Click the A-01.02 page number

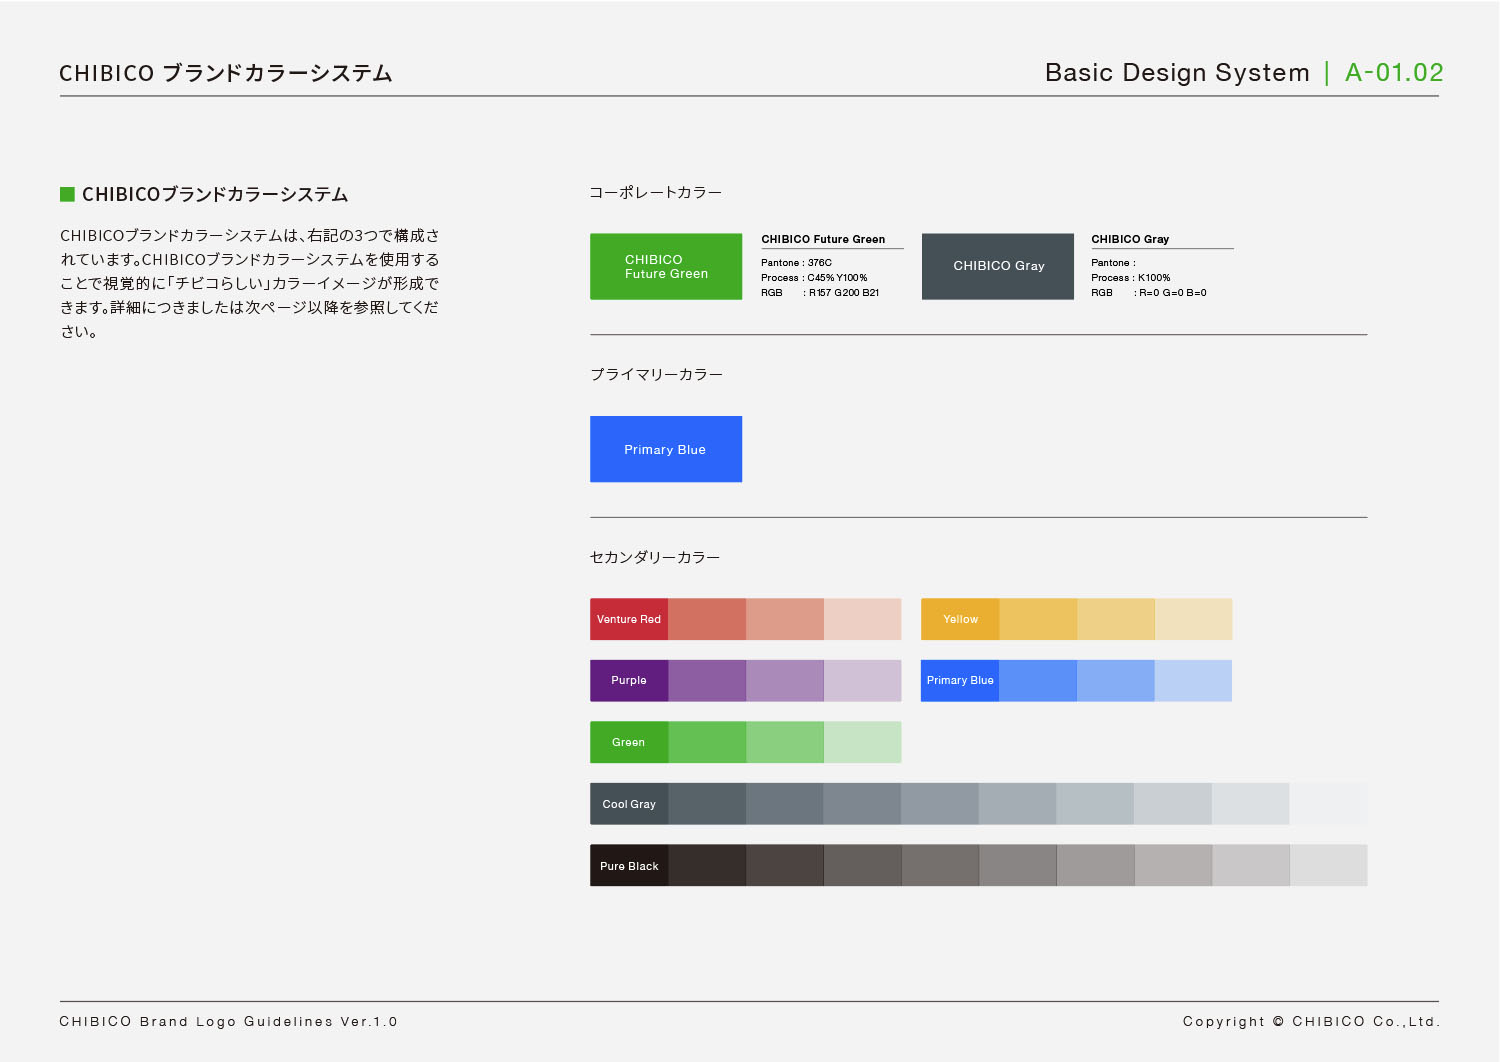coord(1394,73)
